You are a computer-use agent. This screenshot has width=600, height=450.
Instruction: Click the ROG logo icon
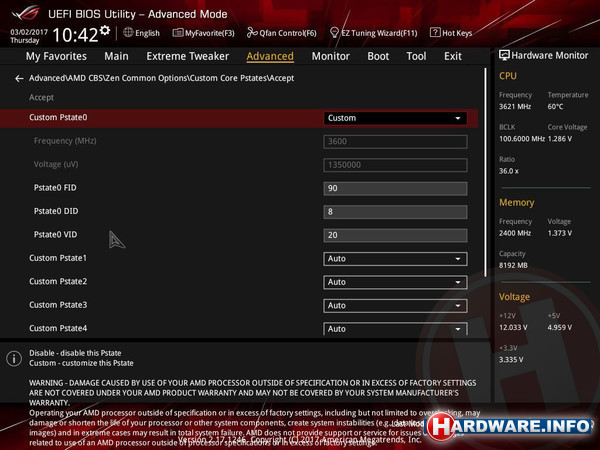click(x=25, y=13)
